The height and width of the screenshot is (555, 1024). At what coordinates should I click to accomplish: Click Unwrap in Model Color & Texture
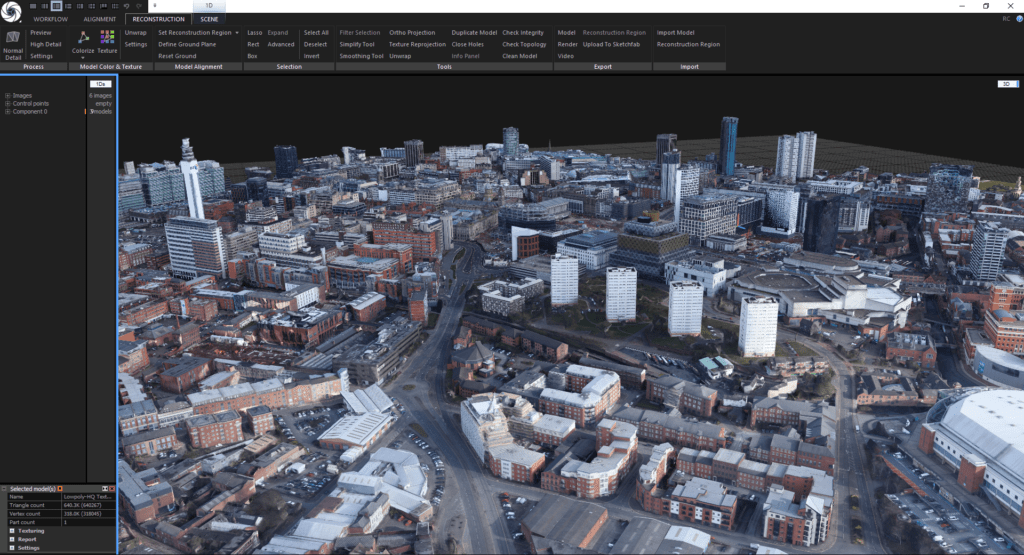pyautogui.click(x=135, y=33)
